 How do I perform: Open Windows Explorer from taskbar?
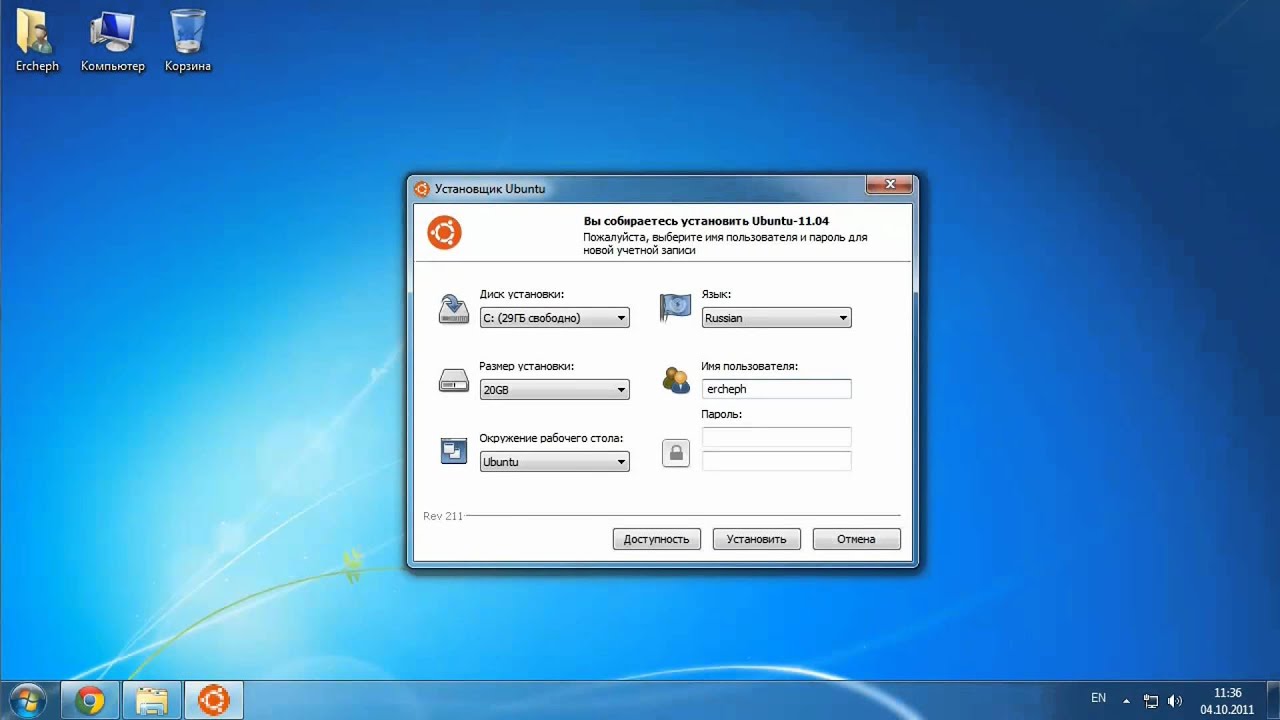point(152,700)
